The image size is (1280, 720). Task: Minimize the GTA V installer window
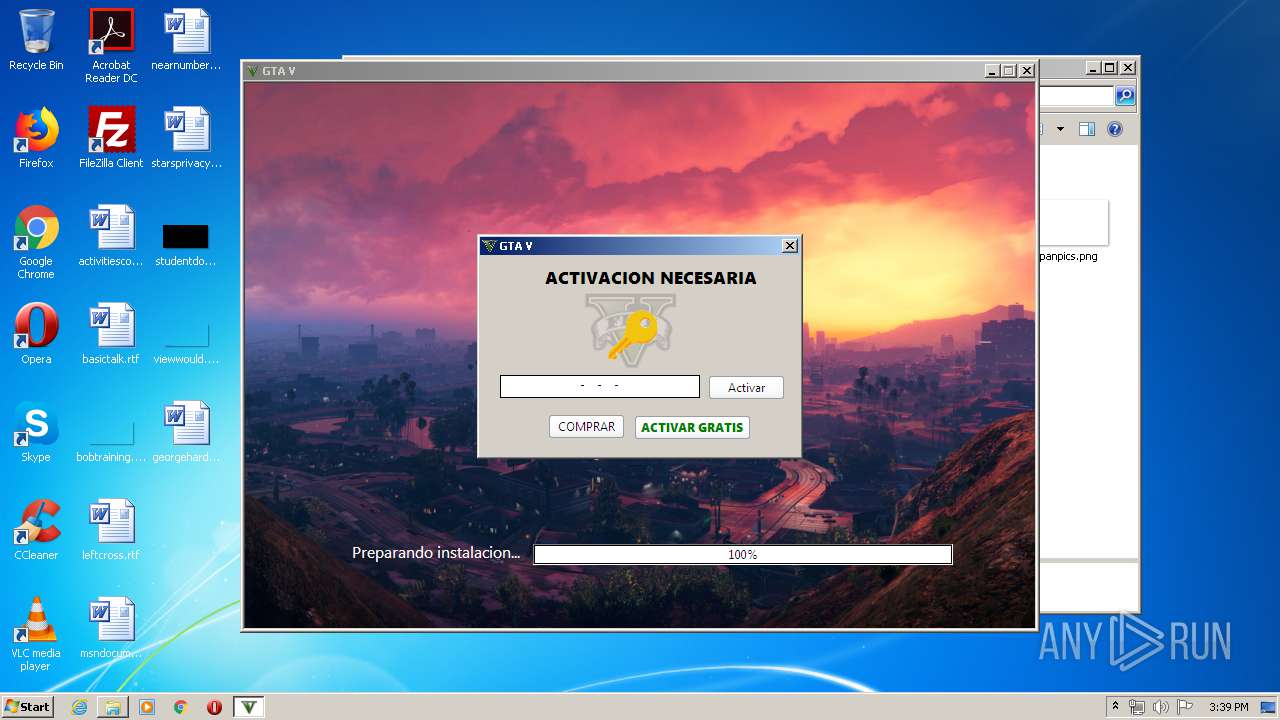[991, 71]
